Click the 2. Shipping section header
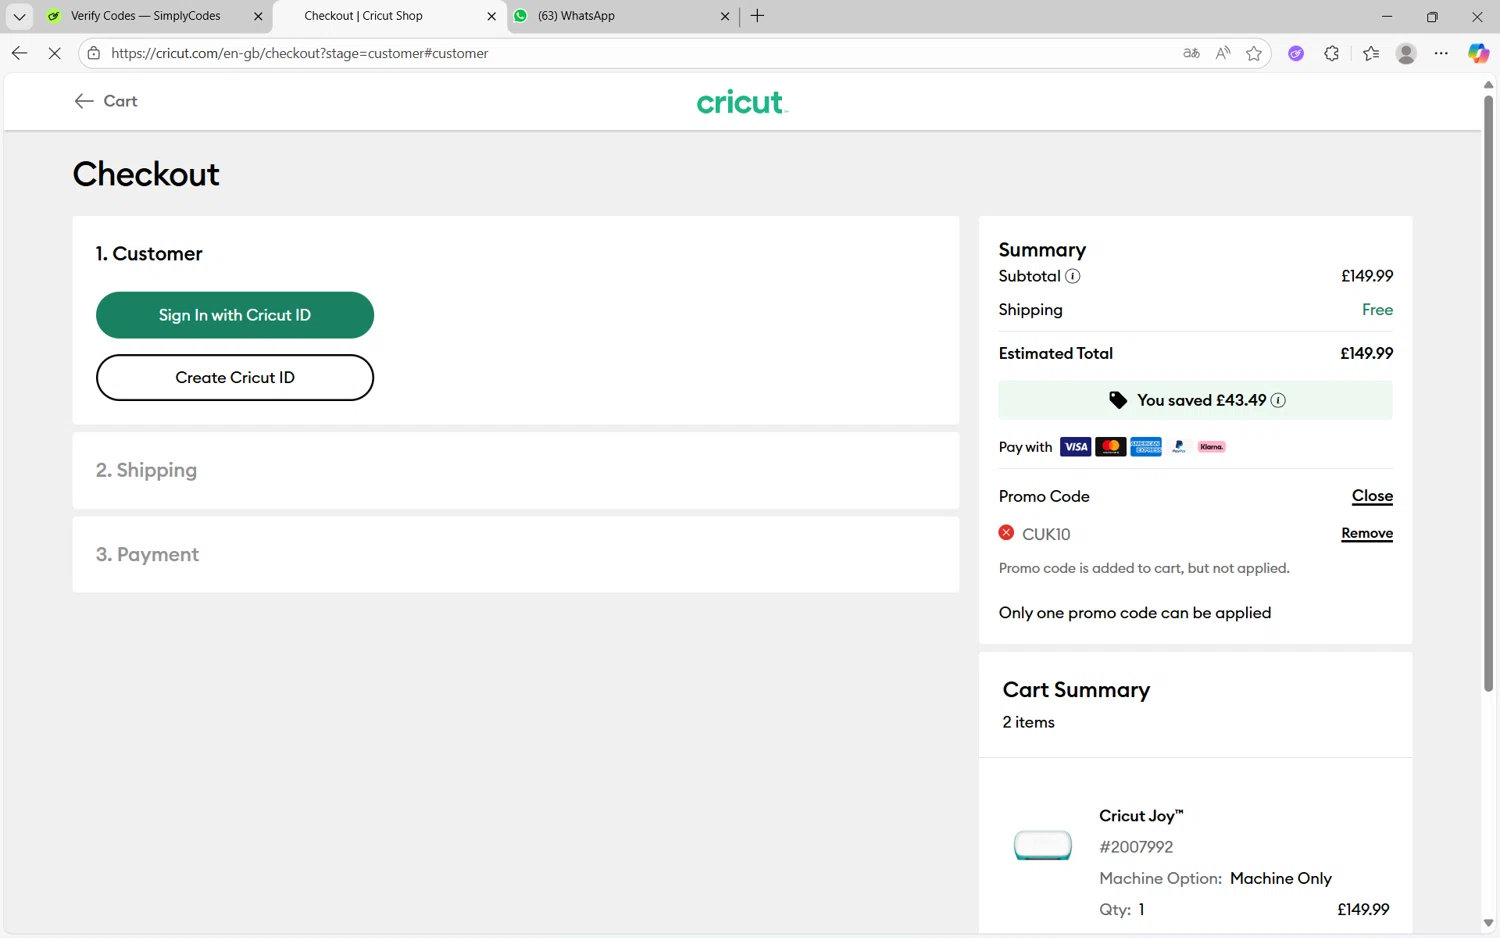This screenshot has height=938, width=1500. 146,470
